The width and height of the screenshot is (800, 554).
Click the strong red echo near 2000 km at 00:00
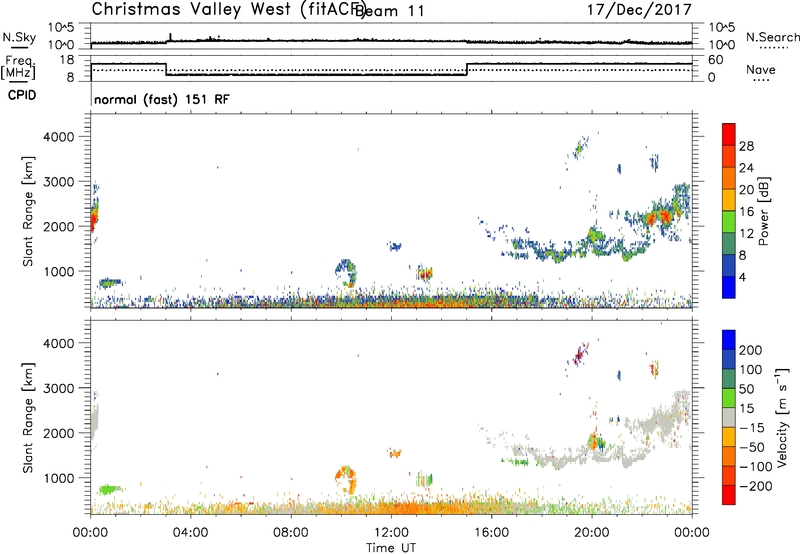(x=93, y=221)
